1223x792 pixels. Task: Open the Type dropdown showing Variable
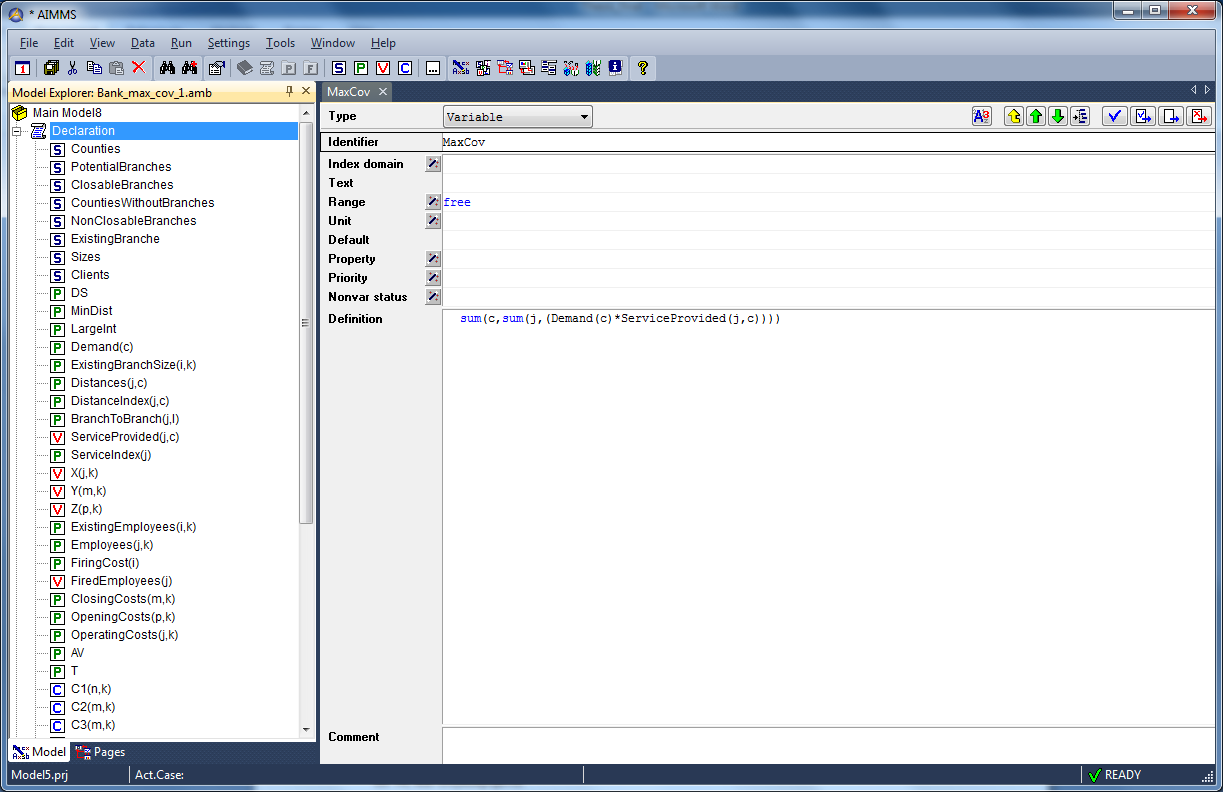(x=518, y=117)
